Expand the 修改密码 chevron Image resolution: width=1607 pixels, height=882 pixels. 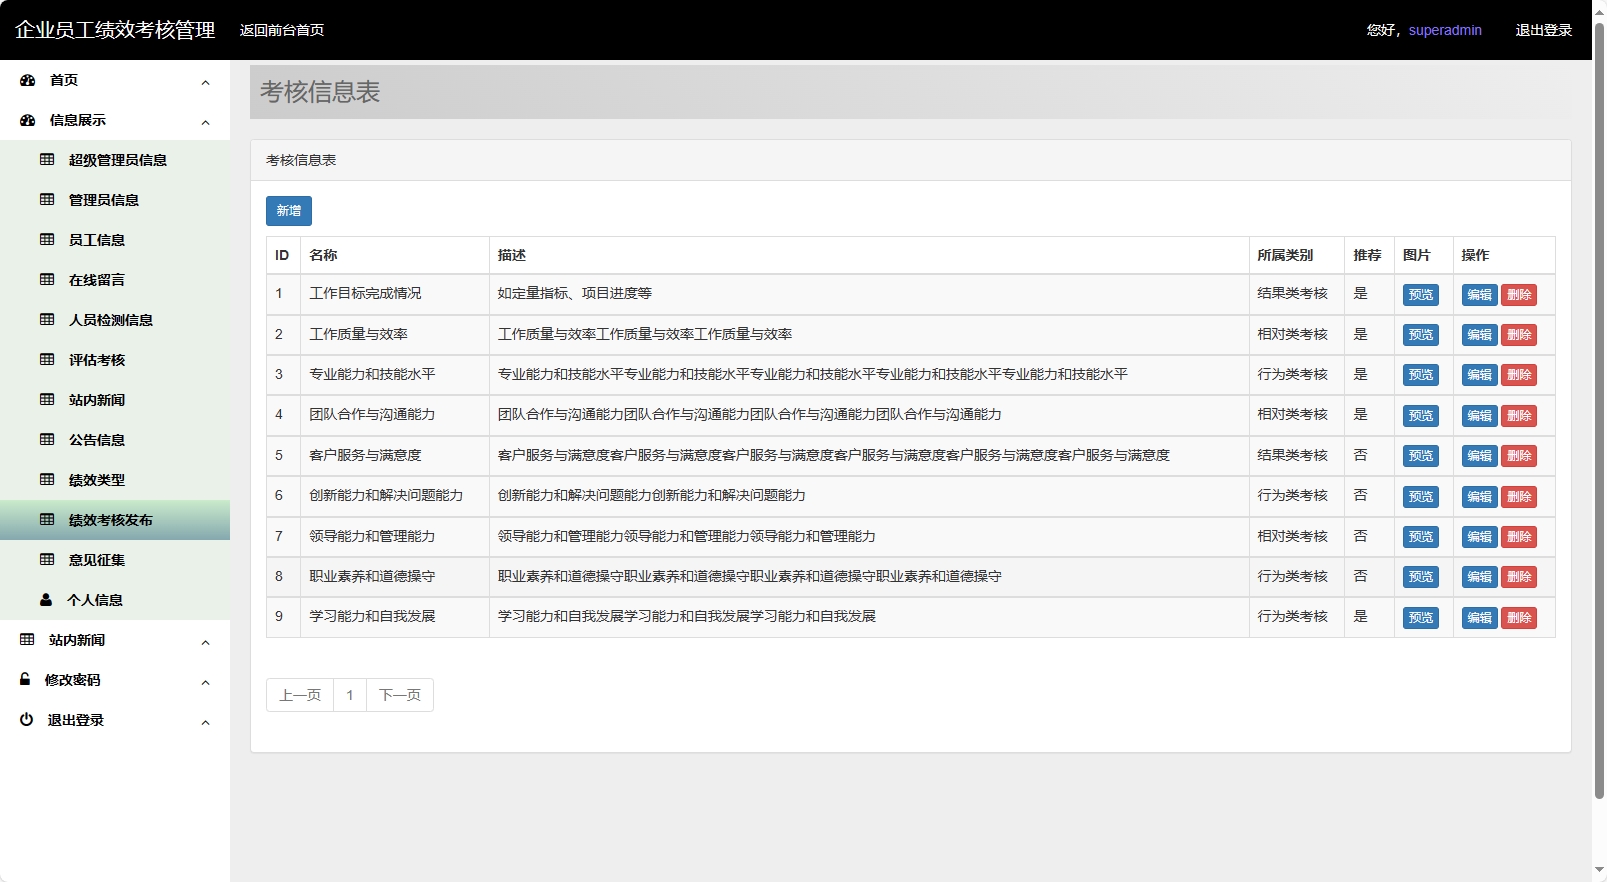[x=205, y=682]
